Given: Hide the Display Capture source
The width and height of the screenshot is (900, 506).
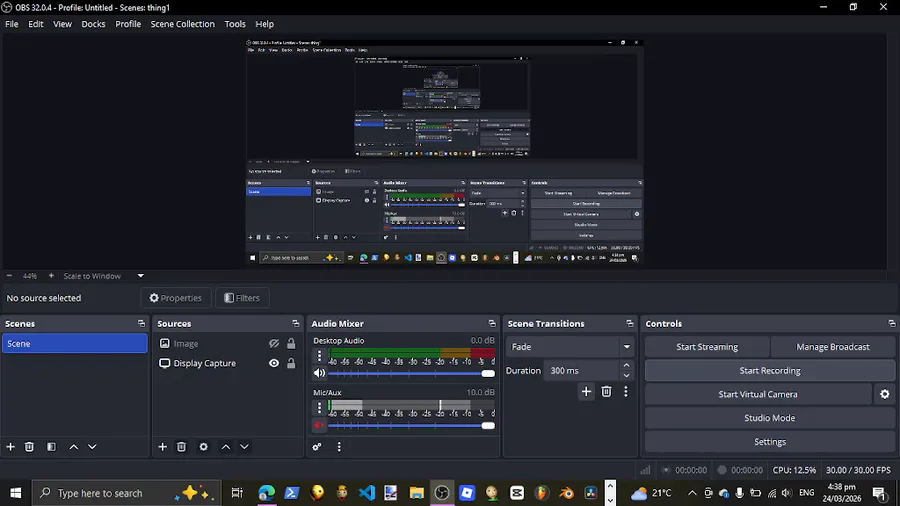Looking at the screenshot, I should [274, 363].
